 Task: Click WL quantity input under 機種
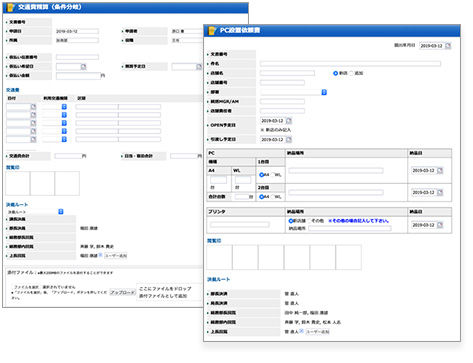pyautogui.click(x=243, y=180)
